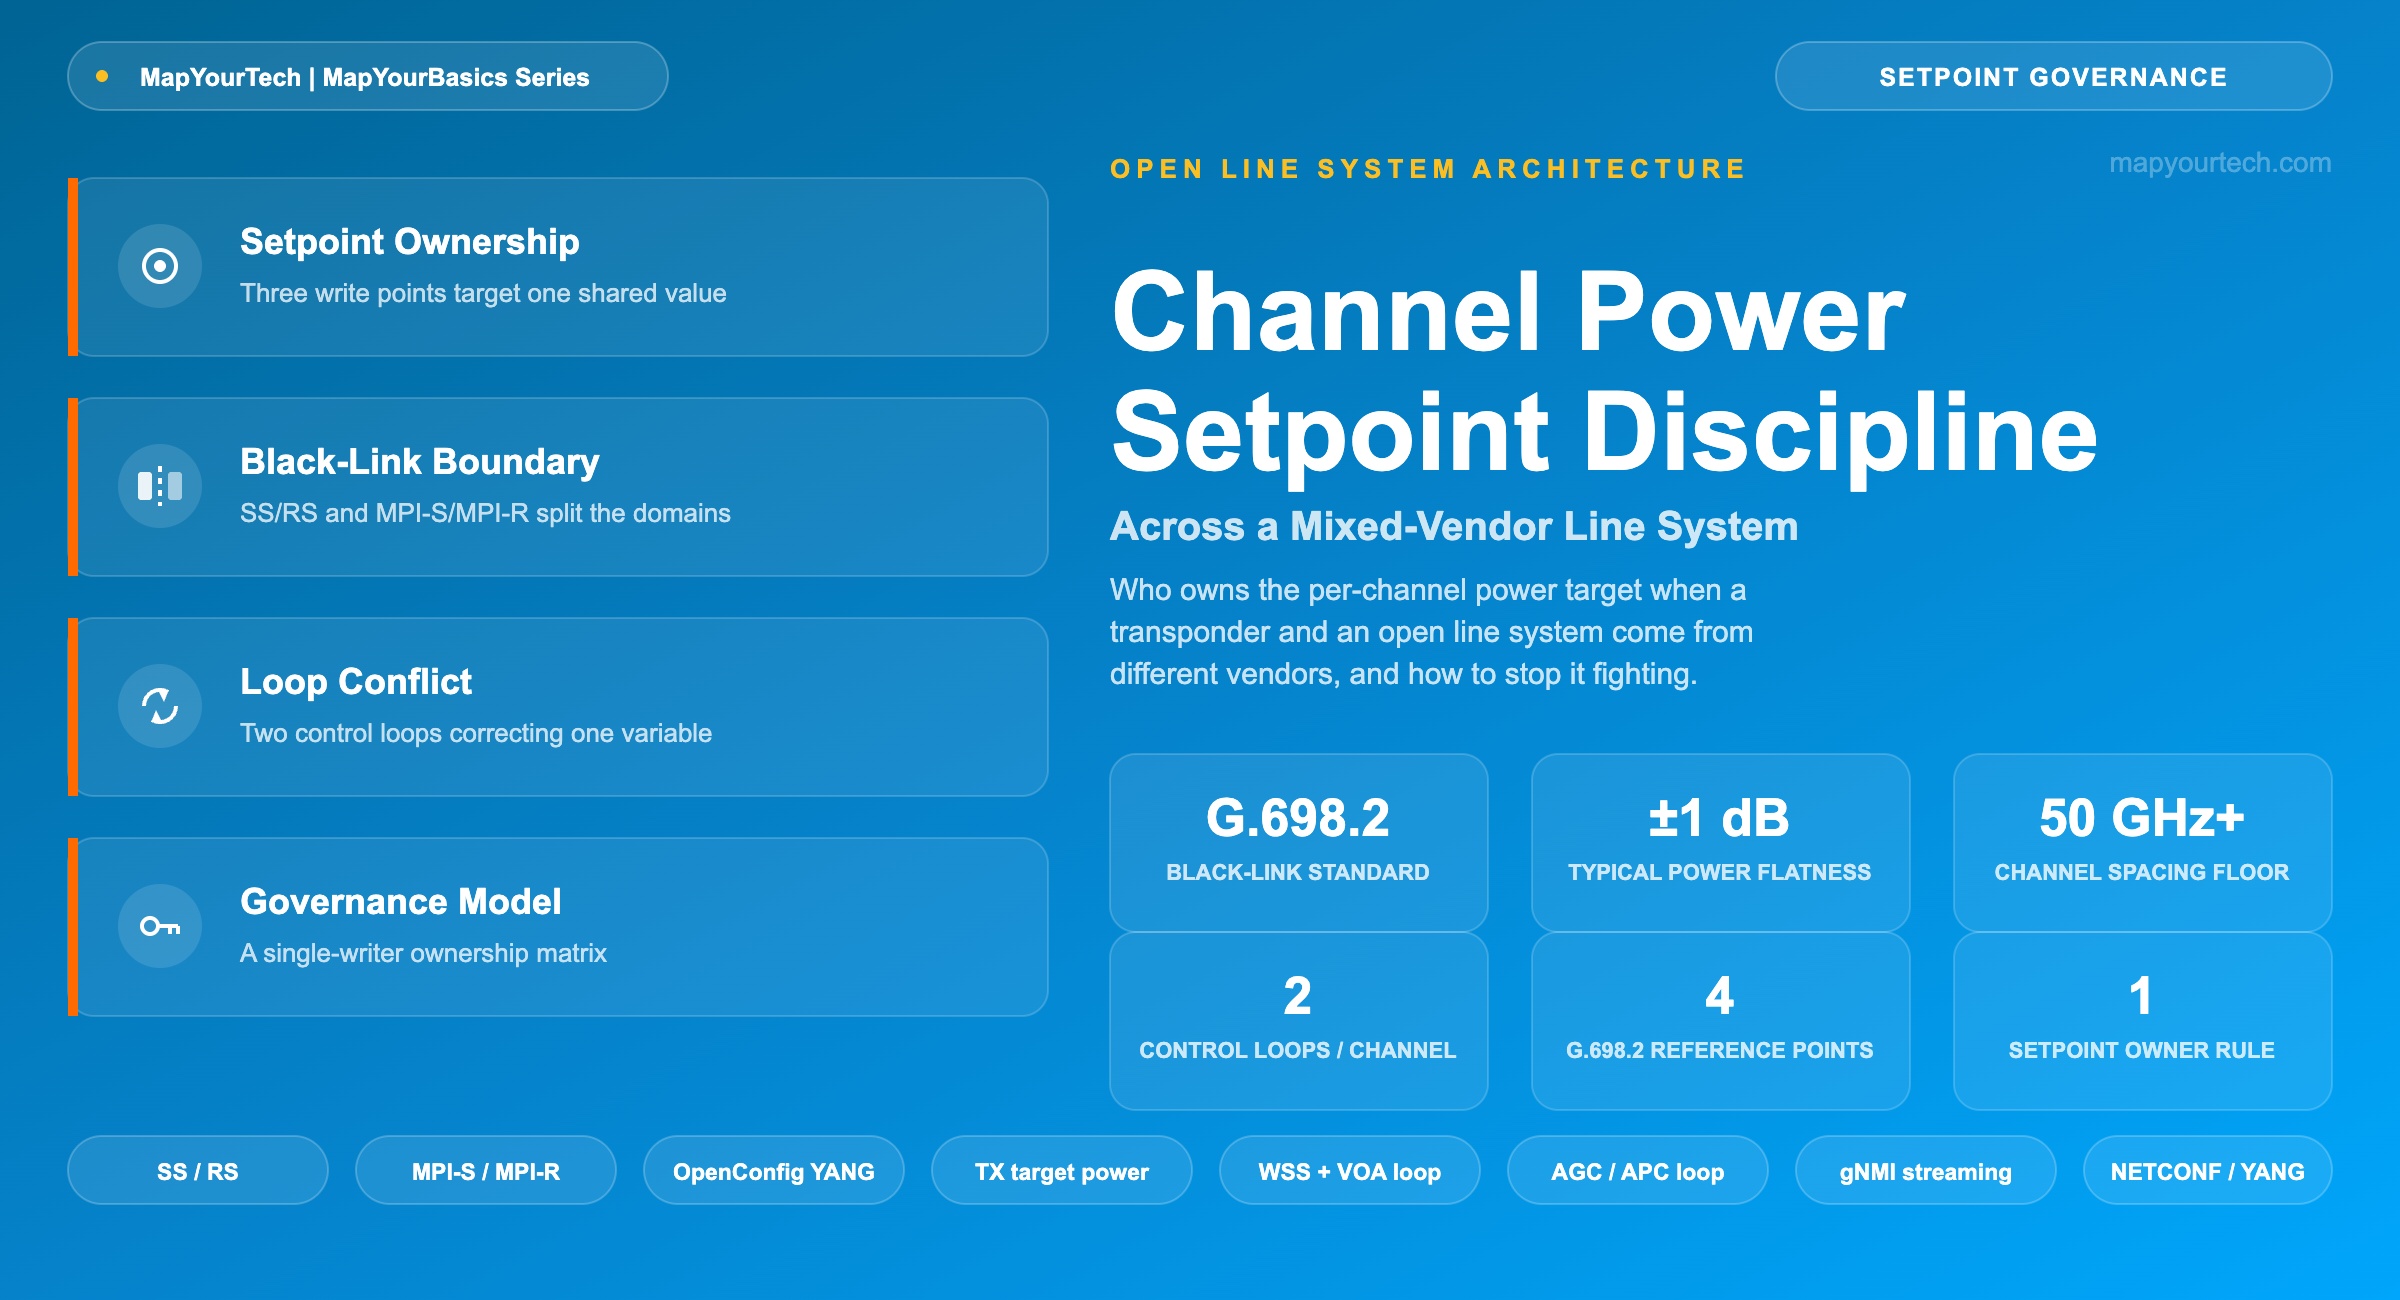
Task: Visit the mapyourtech.com link
Action: (x=2220, y=163)
